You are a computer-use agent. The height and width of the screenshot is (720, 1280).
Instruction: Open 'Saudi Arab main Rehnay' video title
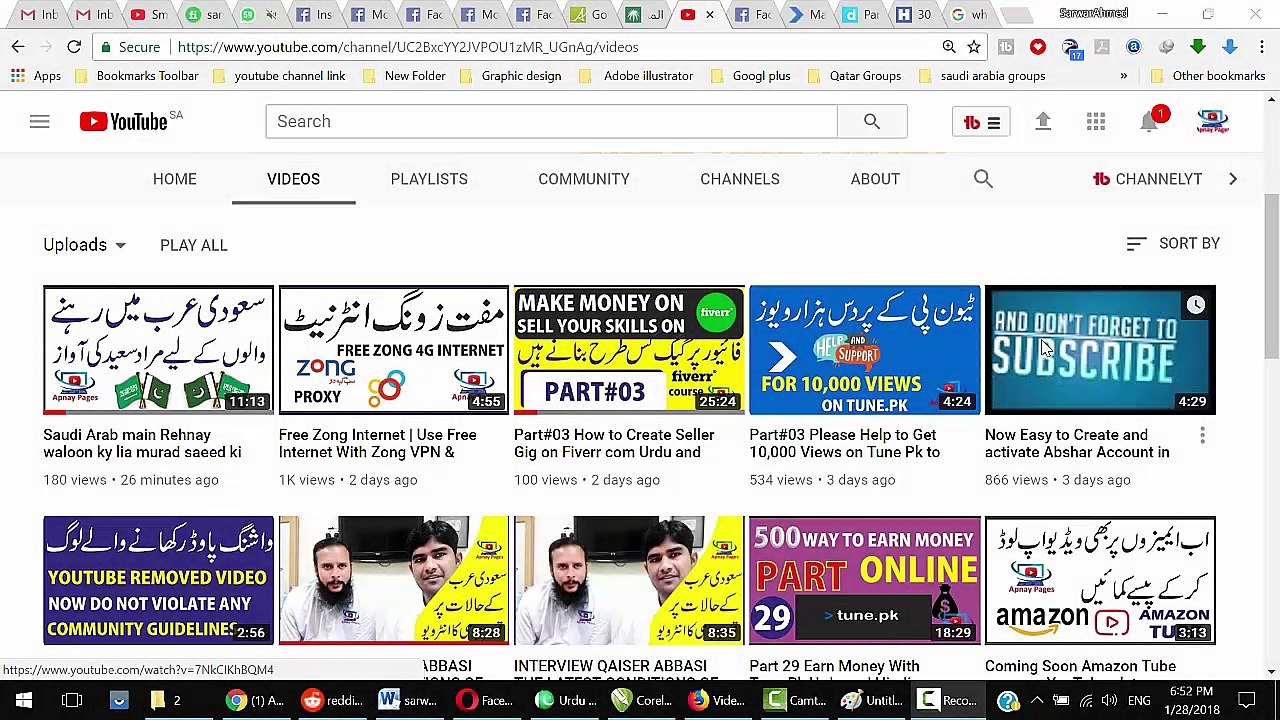coord(142,444)
